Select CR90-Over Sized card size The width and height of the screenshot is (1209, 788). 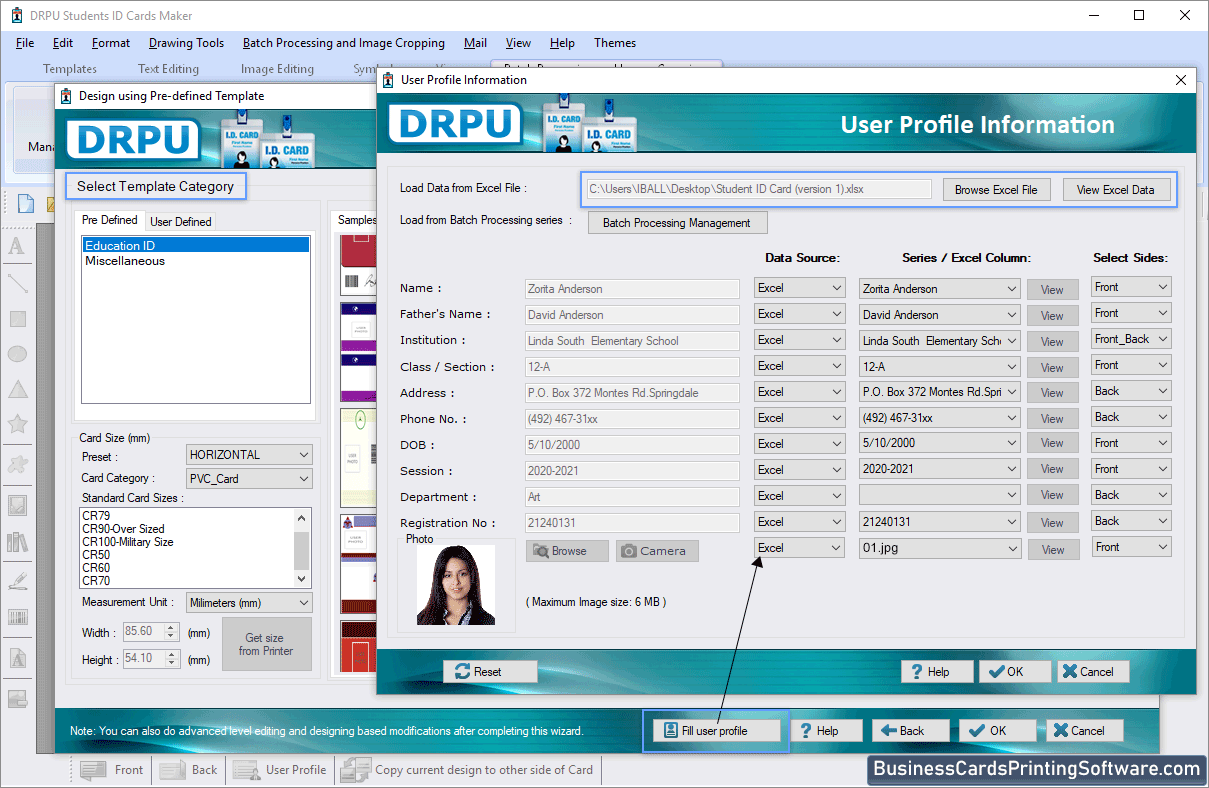pyautogui.click(x=124, y=529)
